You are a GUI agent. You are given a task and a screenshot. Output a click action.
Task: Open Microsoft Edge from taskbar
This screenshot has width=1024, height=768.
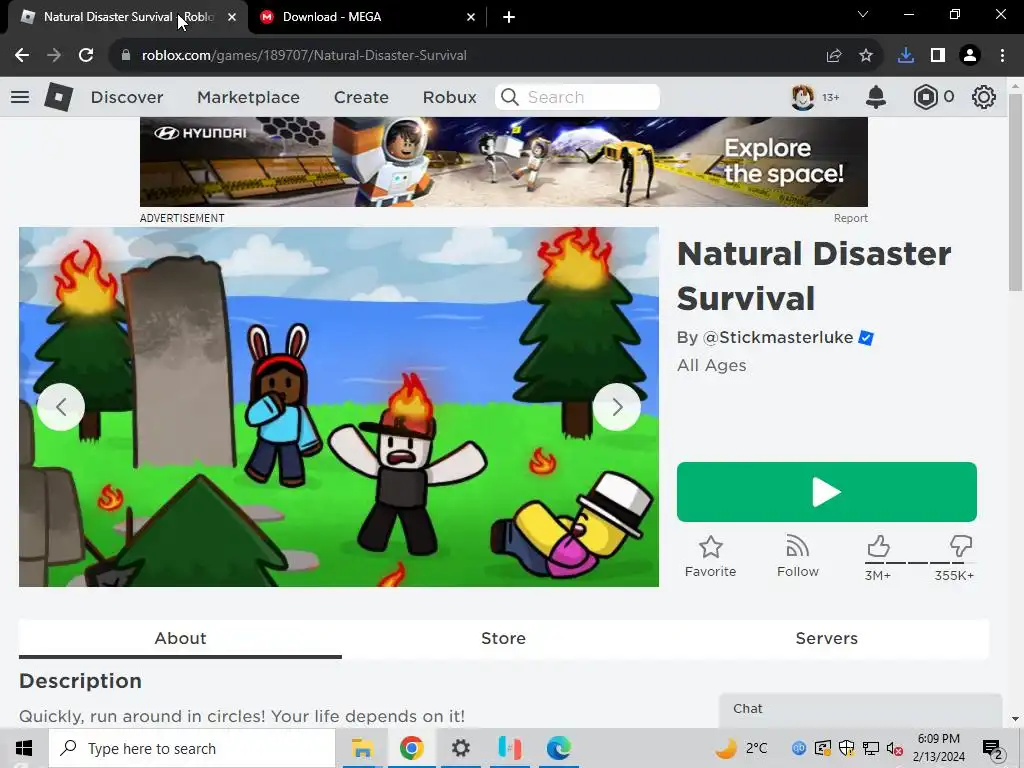click(558, 748)
